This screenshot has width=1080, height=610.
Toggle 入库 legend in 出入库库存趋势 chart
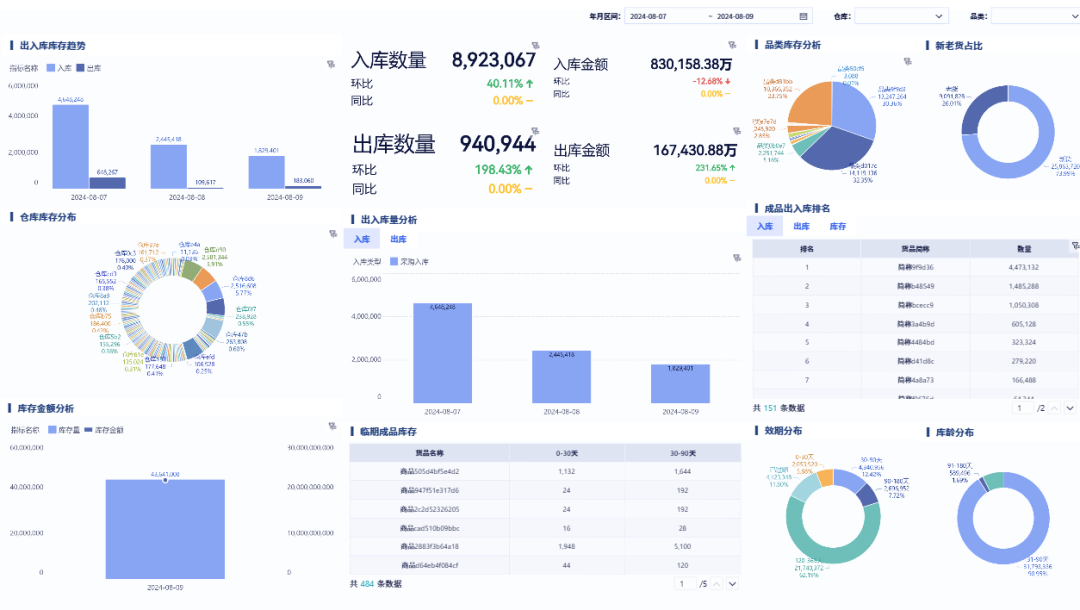click(x=59, y=68)
